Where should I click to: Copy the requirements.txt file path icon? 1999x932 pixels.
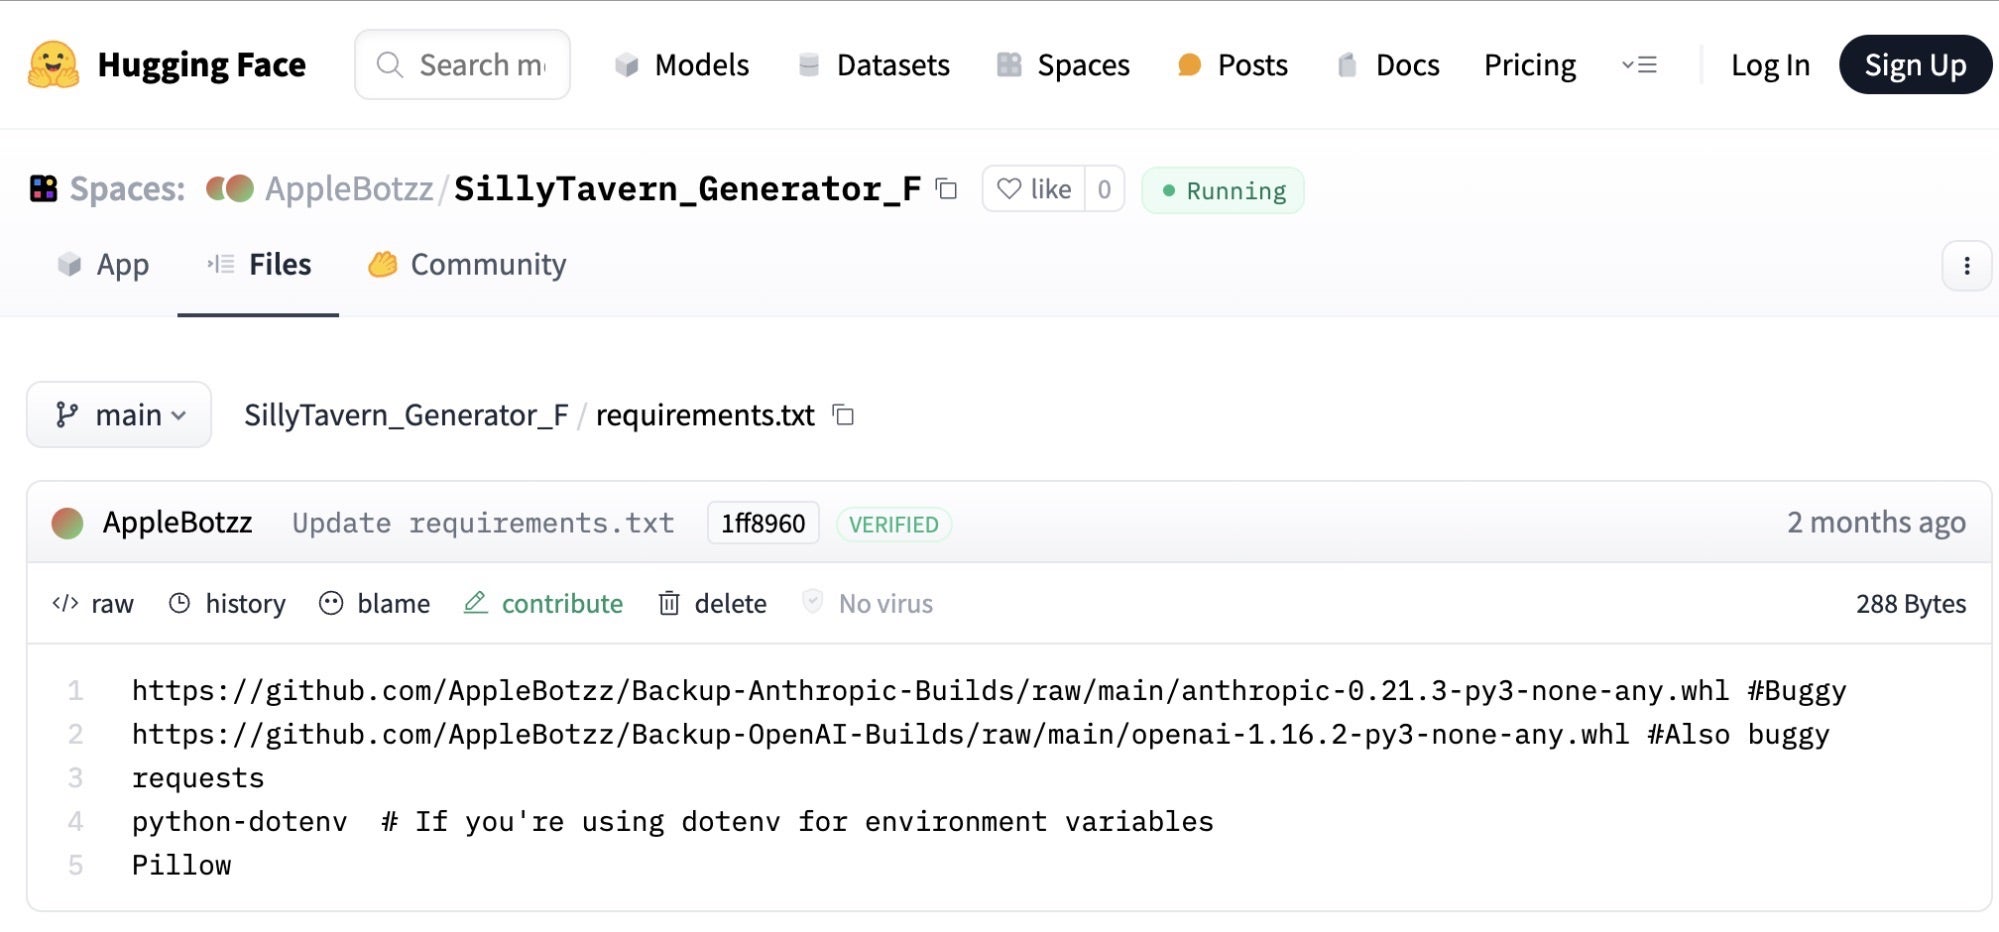point(844,415)
